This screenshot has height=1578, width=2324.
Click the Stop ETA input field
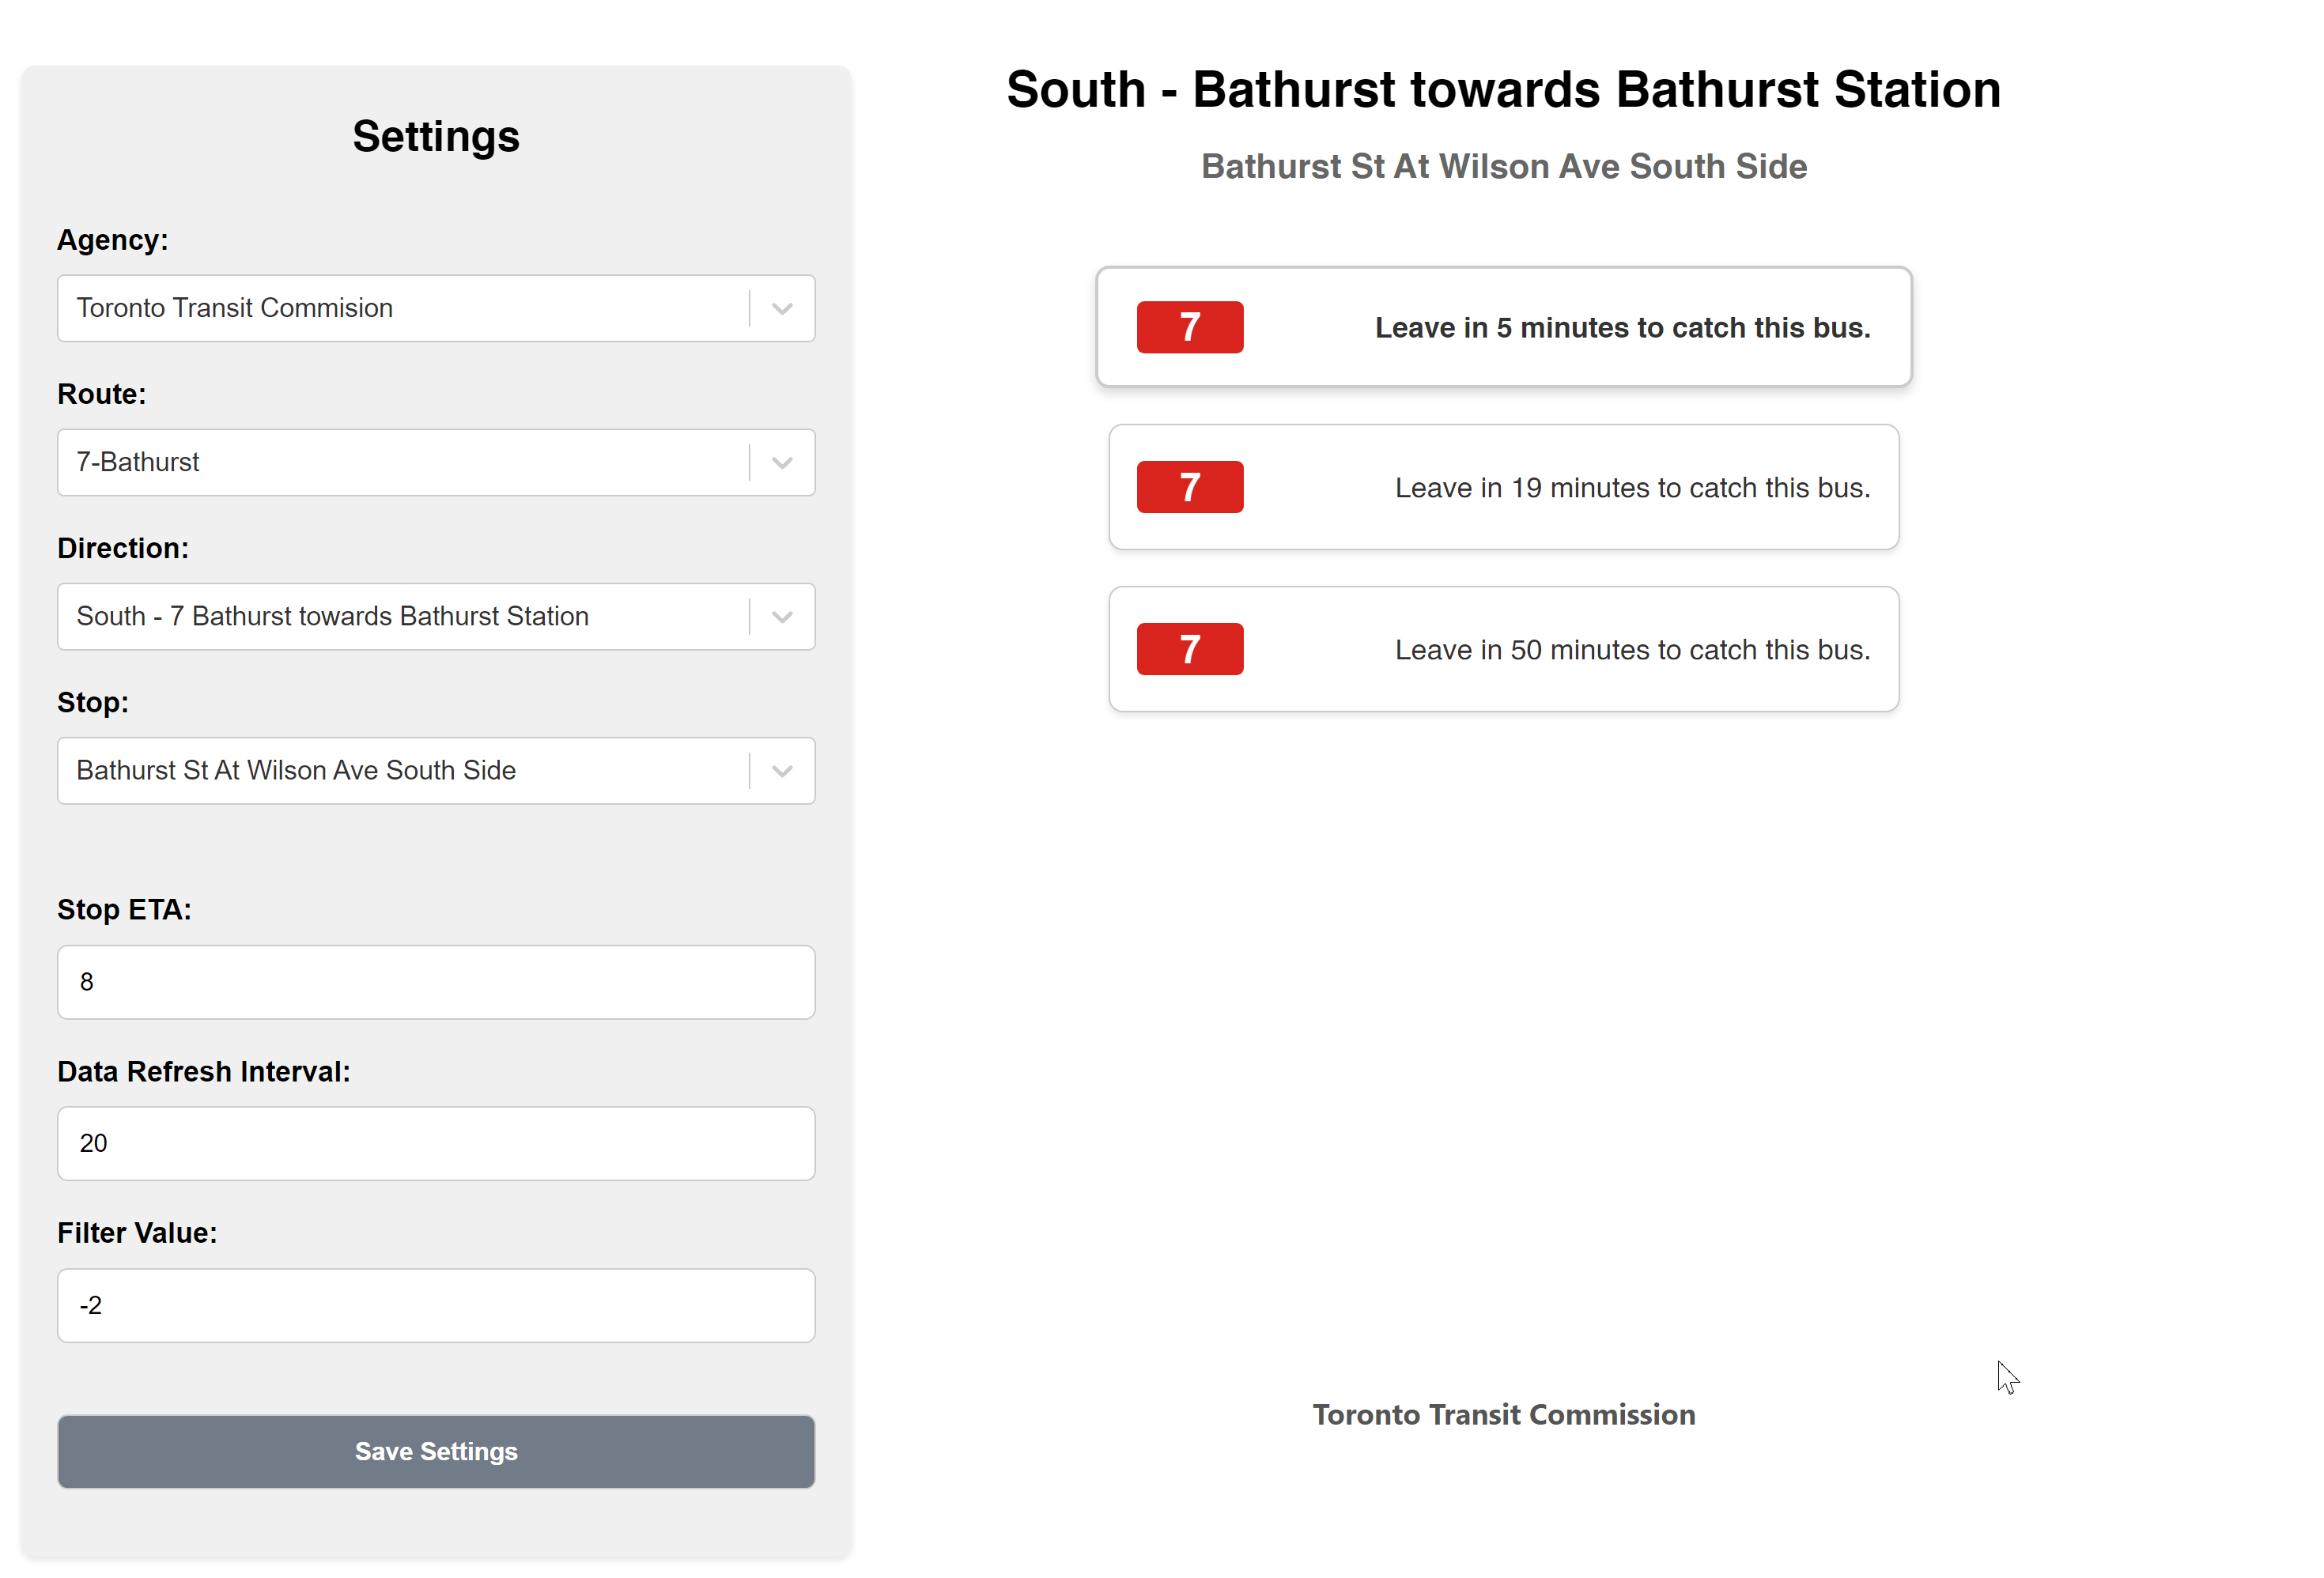click(436, 982)
